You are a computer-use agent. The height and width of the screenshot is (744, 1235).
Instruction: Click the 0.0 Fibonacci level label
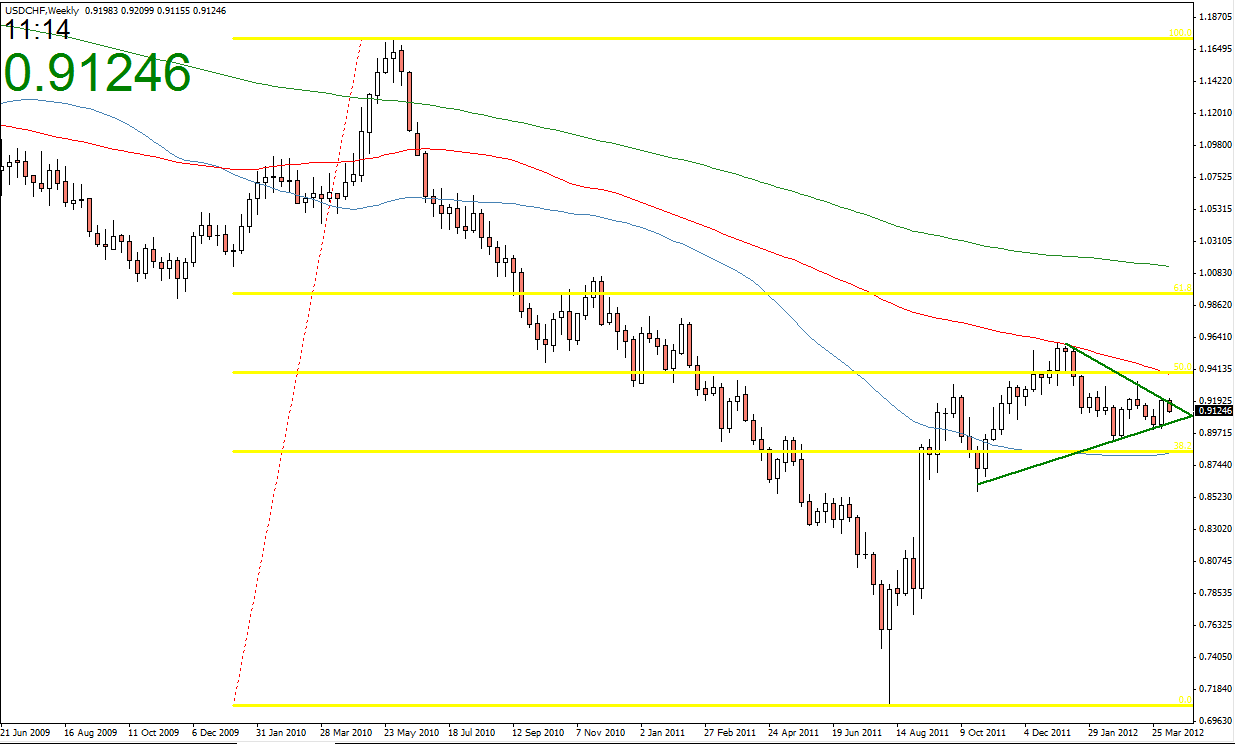pyautogui.click(x=1183, y=699)
